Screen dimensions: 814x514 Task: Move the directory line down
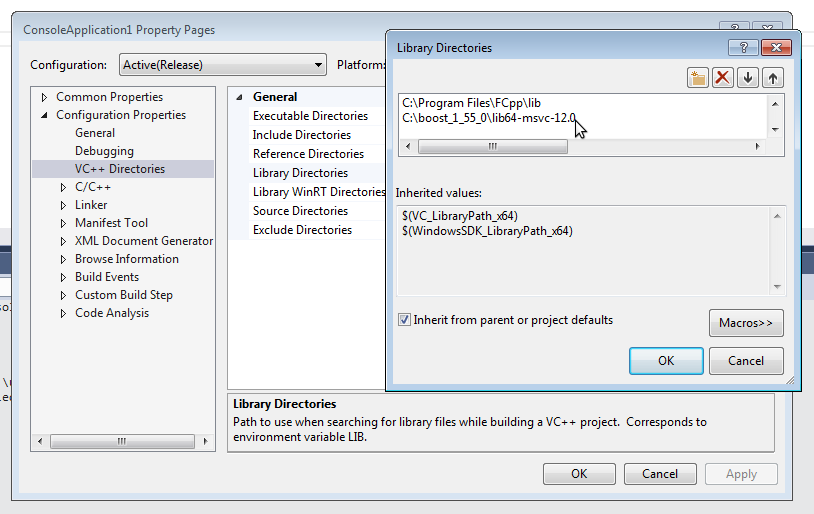[748, 78]
